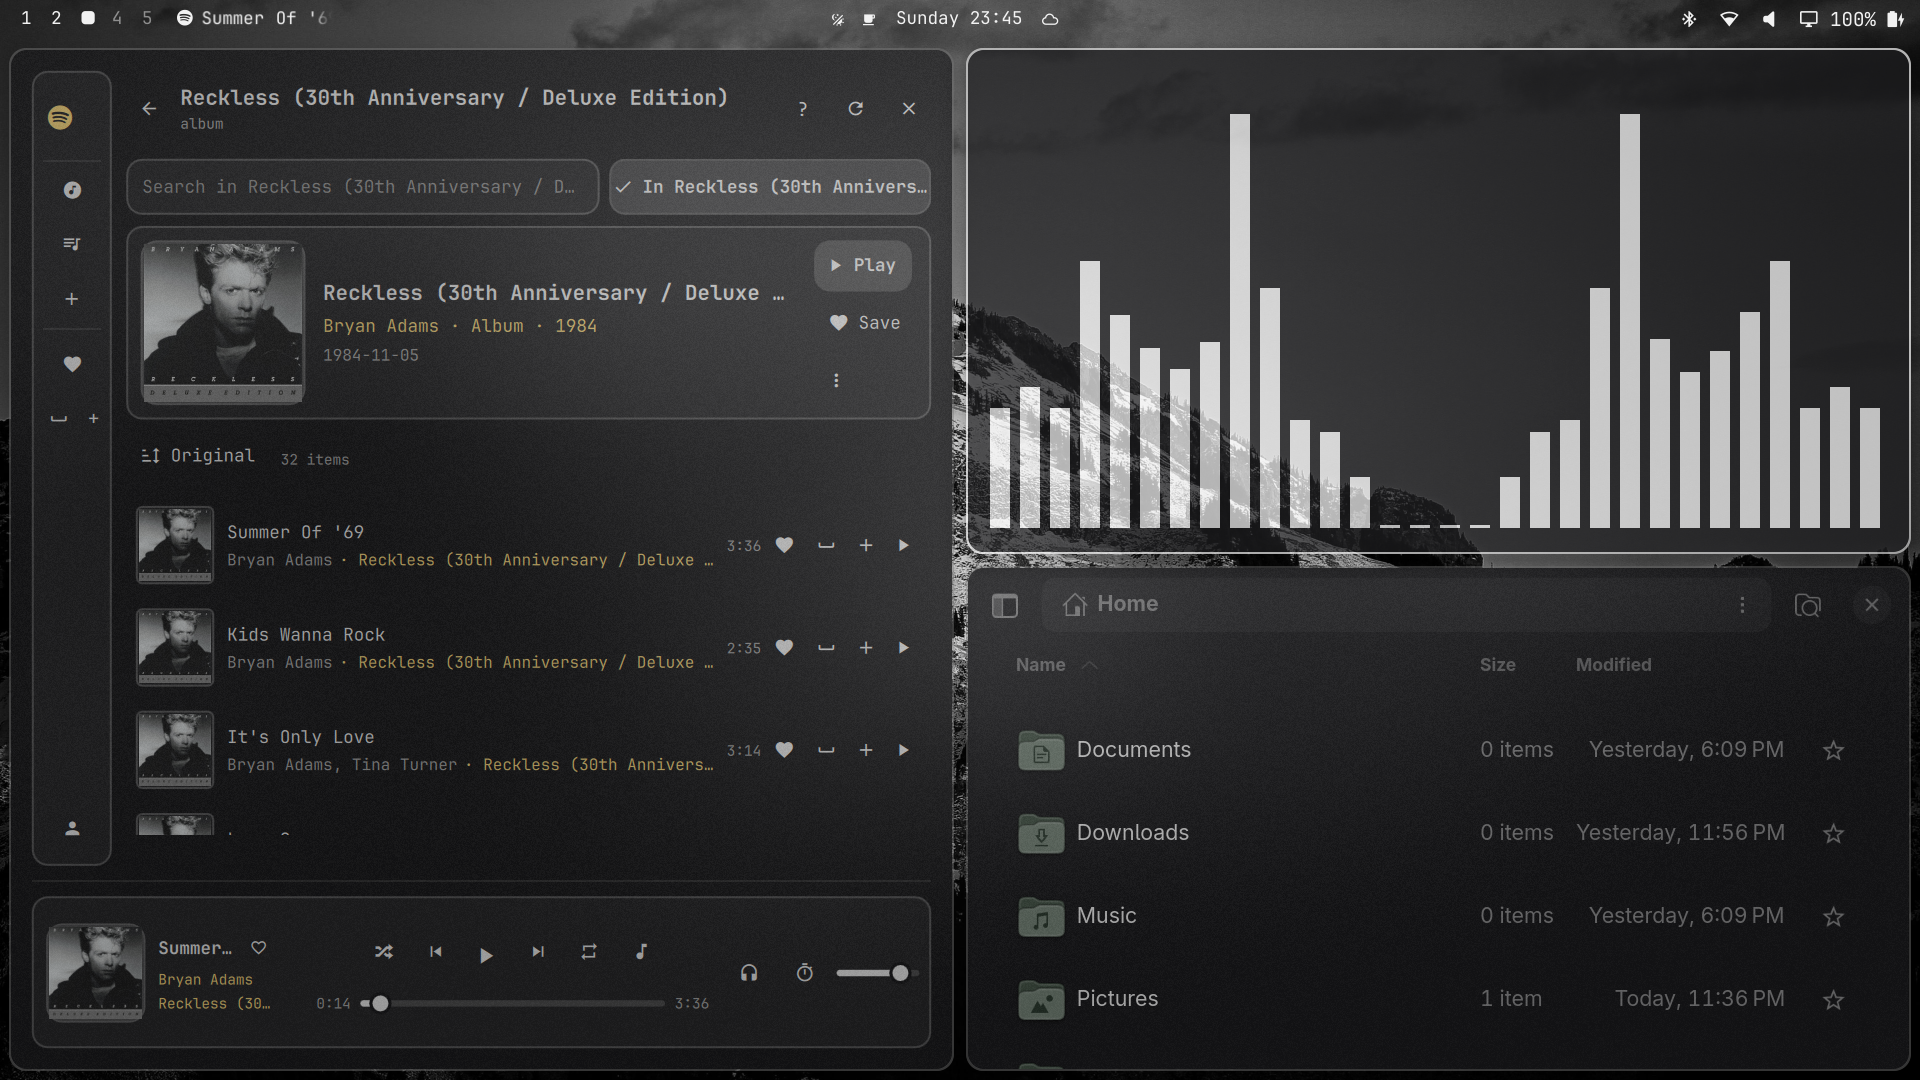Like Kids Wanna Rock track
Screen dimensions: 1920x1080
[x=785, y=648]
